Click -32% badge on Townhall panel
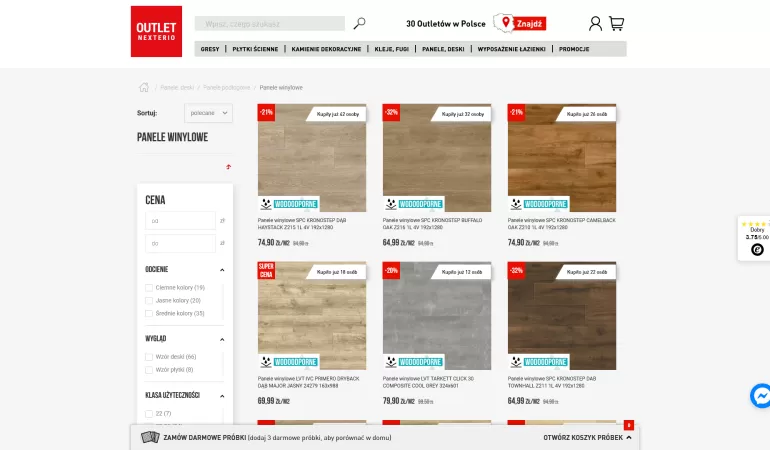The height and width of the screenshot is (450, 770). (517, 270)
